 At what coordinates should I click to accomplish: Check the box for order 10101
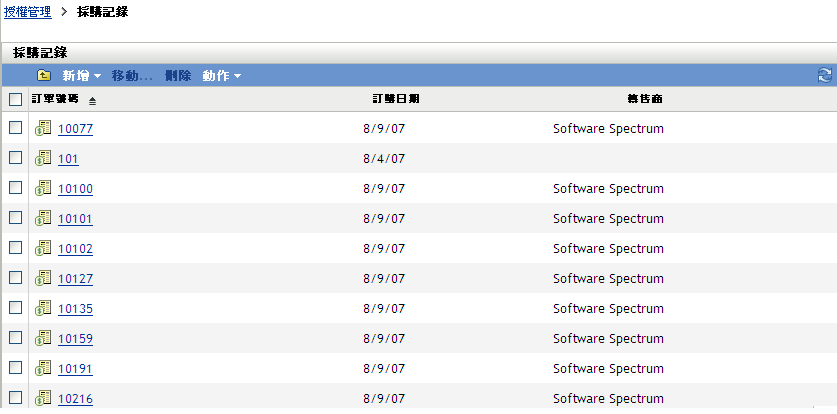[x=15, y=218]
